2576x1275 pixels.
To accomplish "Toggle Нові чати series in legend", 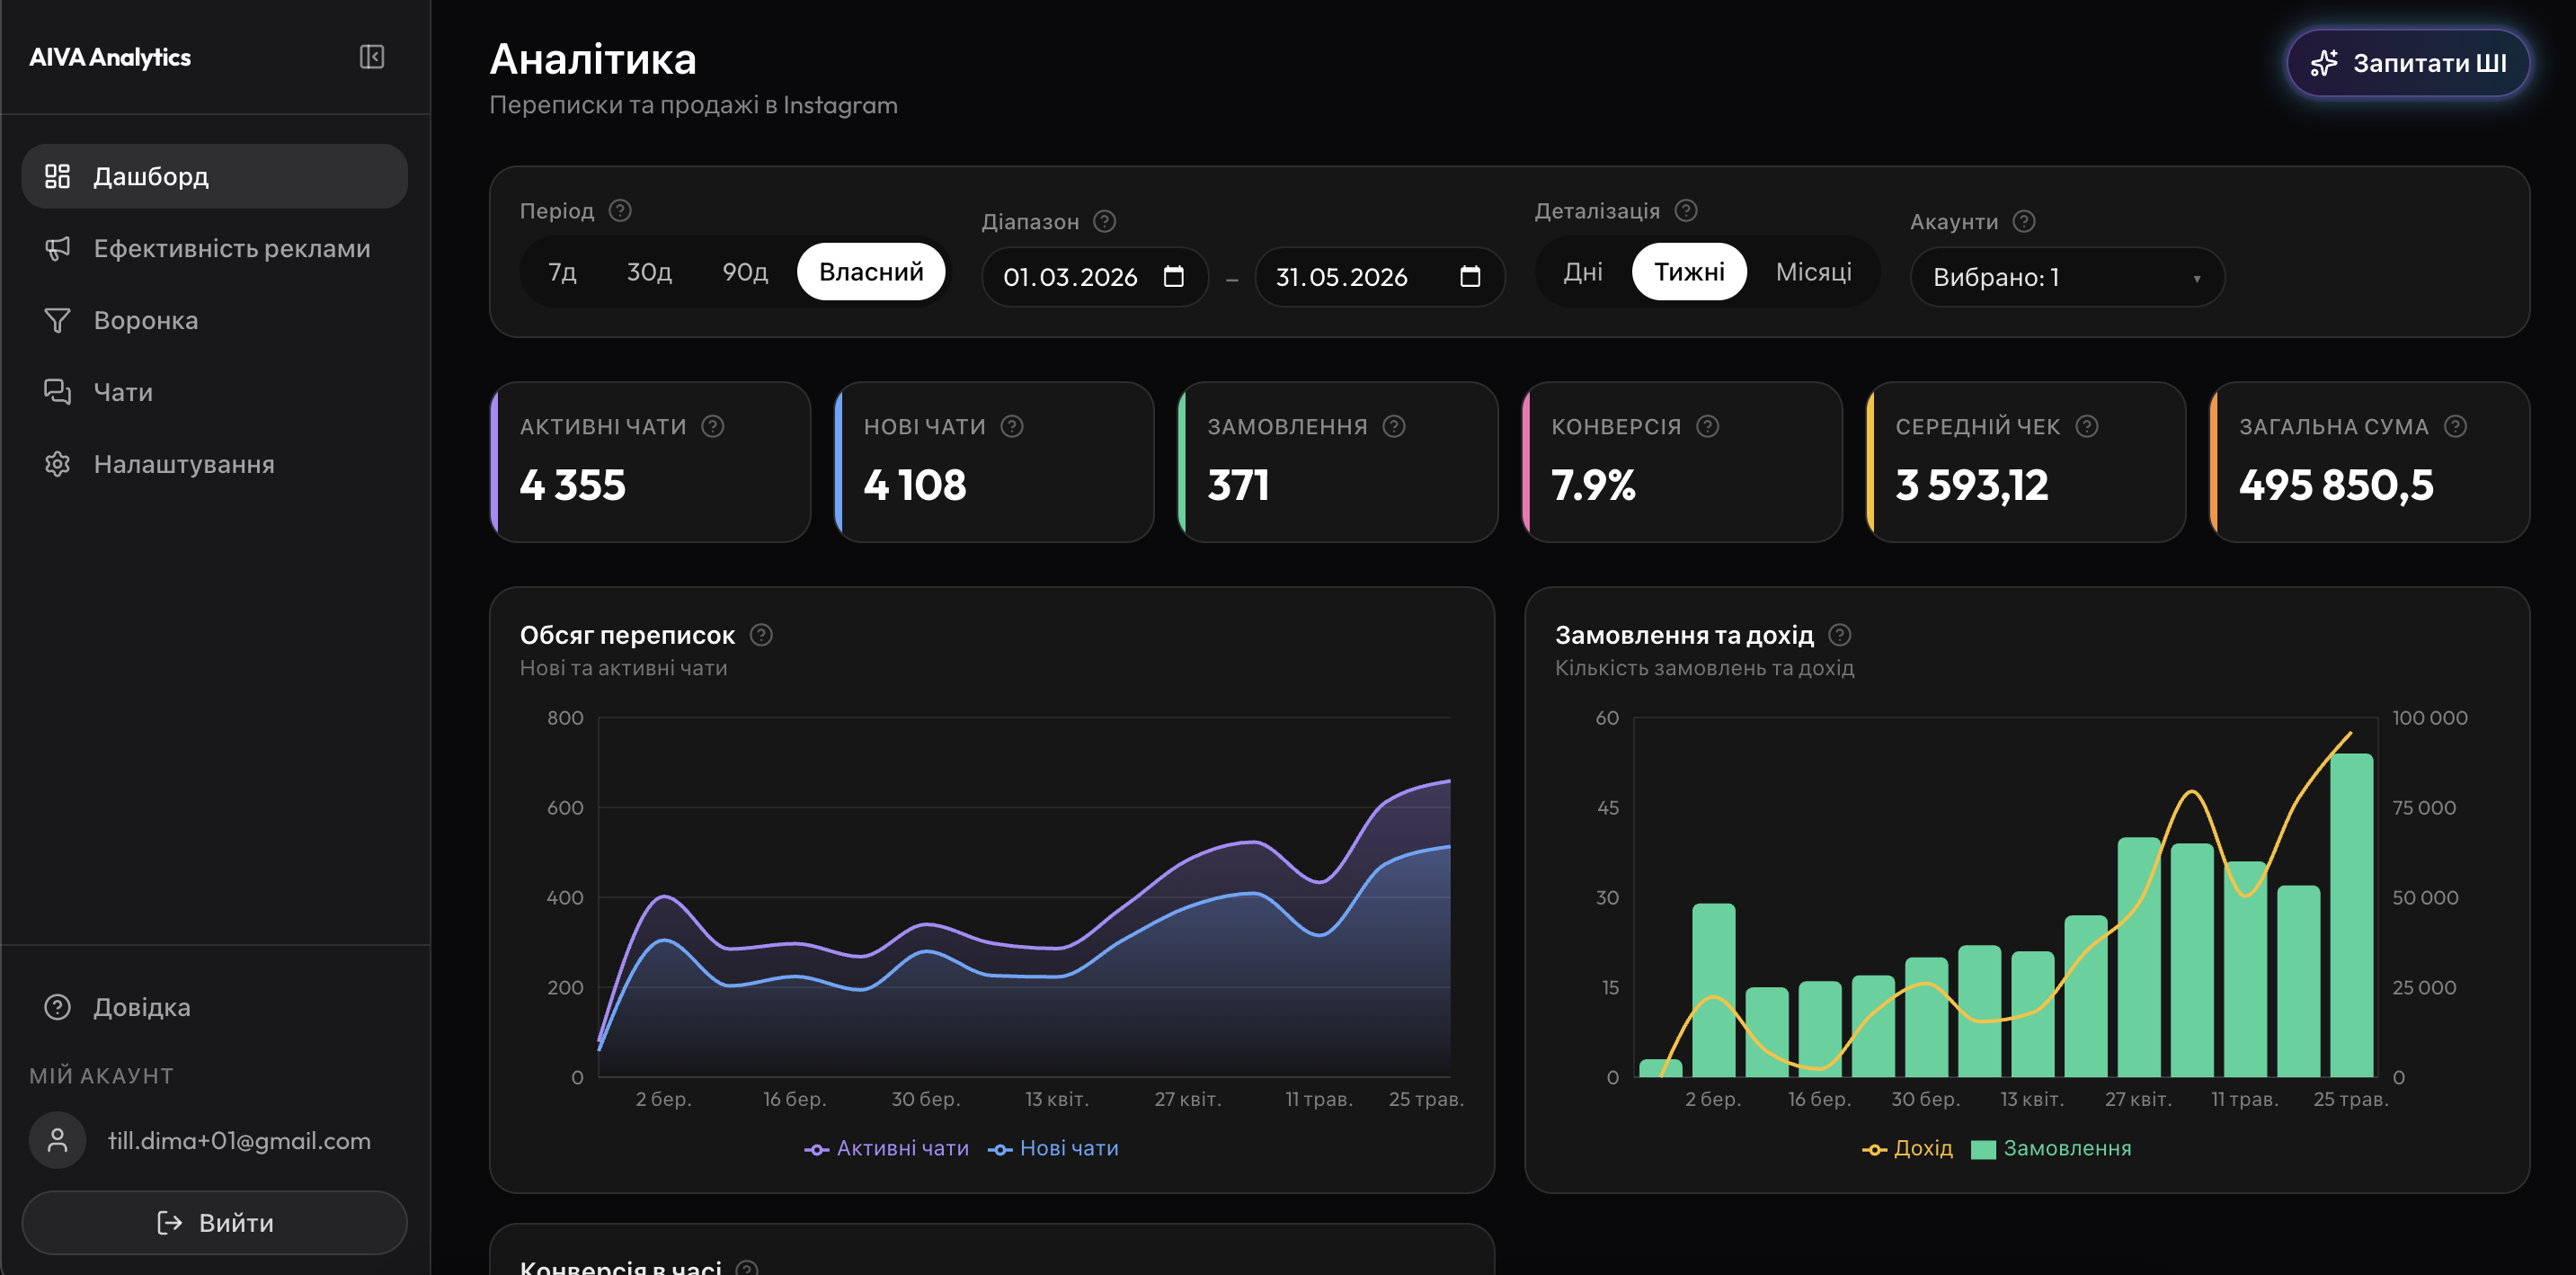I will [x=1053, y=1148].
